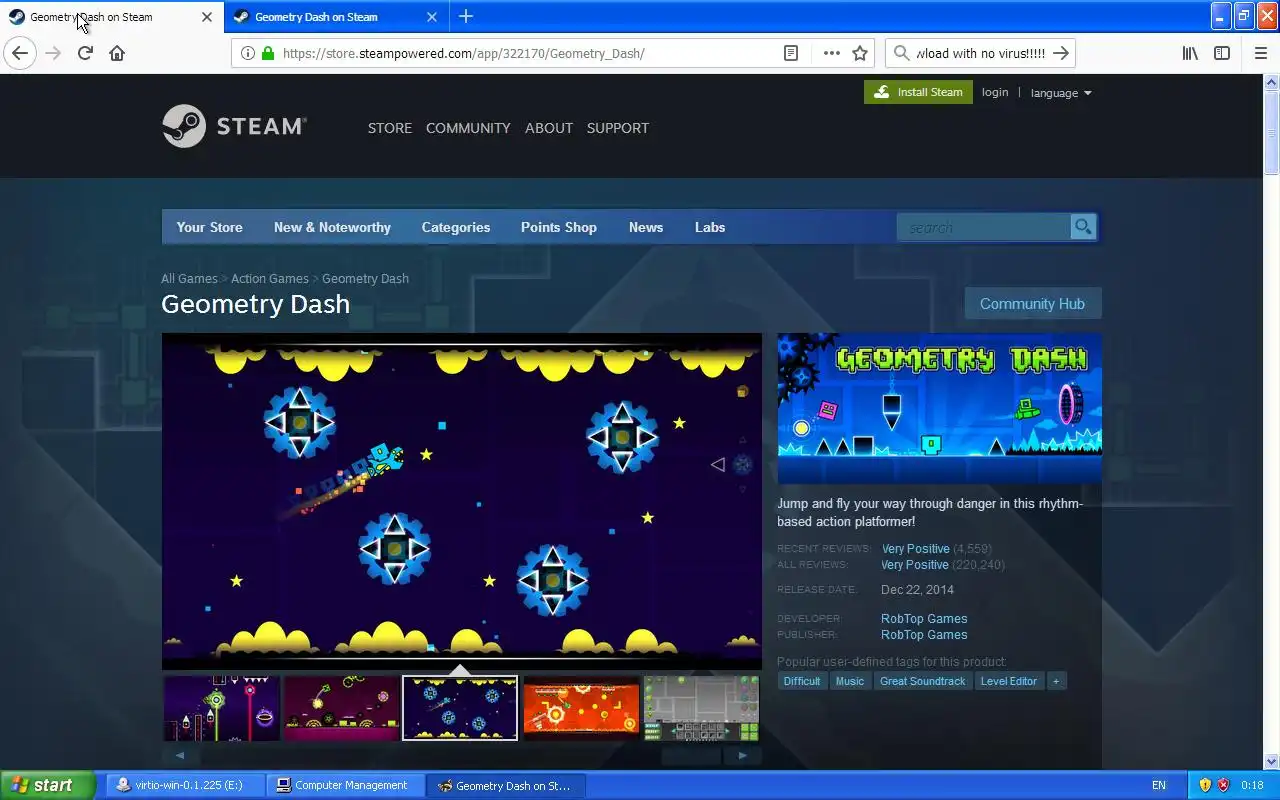The image size is (1280, 800).
Task: Click Very Positive recent reviews link
Action: pos(915,548)
